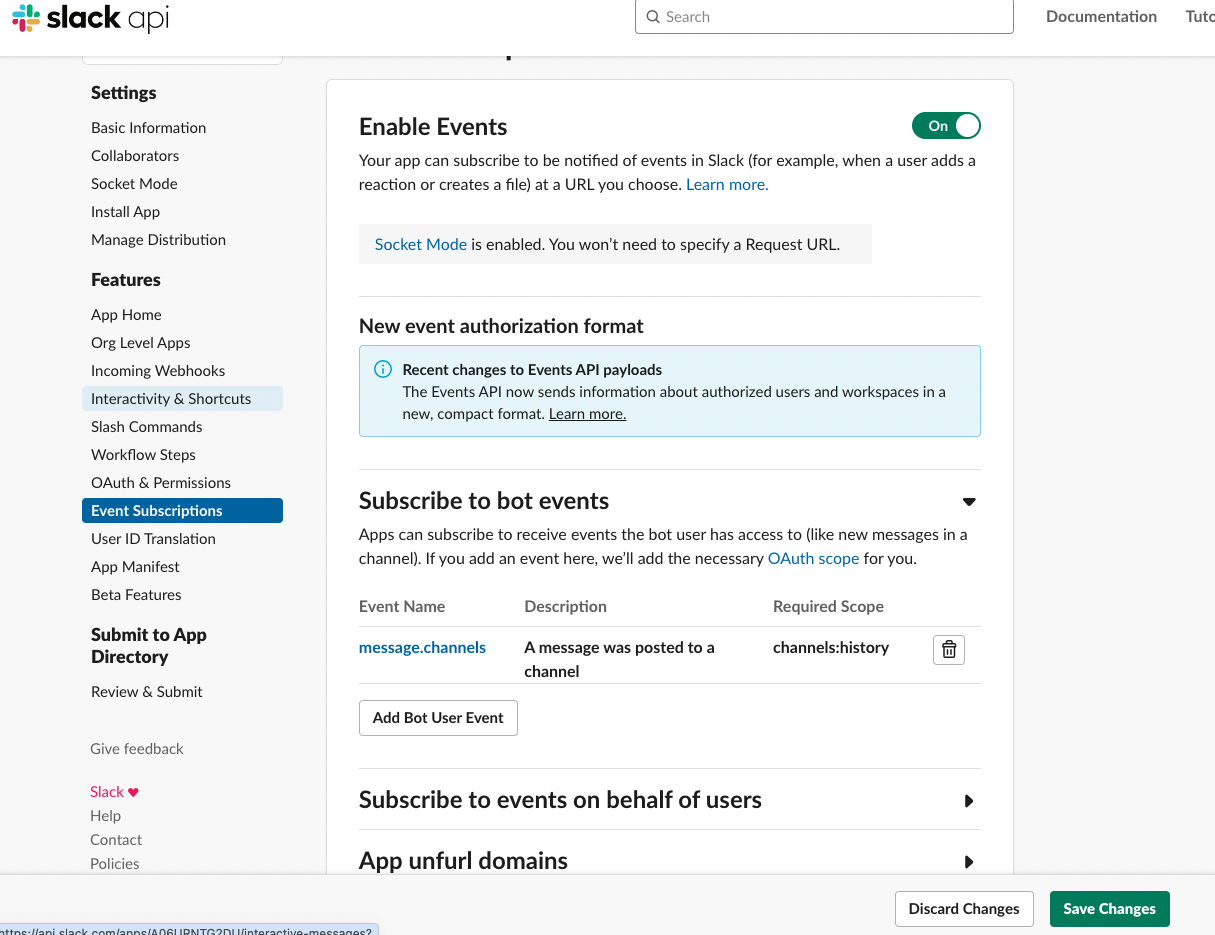The width and height of the screenshot is (1215, 935).
Task: Expand the App unfurl domains section
Action: [x=968, y=862]
